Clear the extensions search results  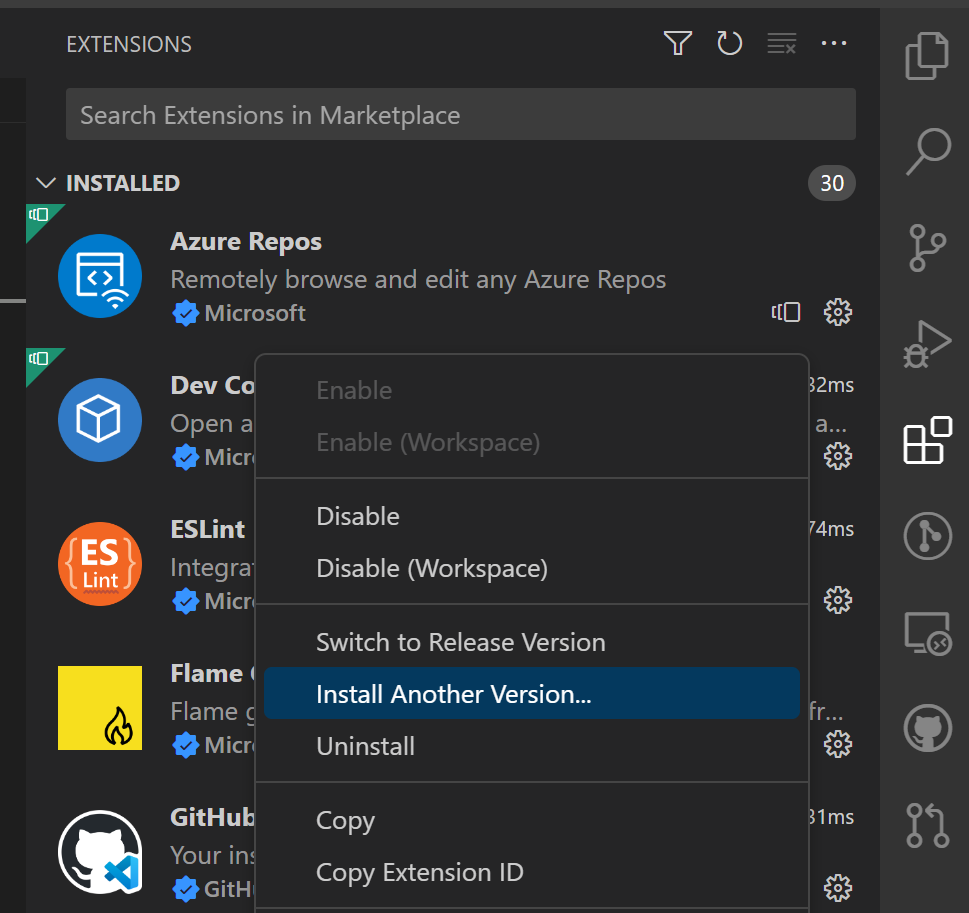(x=781, y=43)
